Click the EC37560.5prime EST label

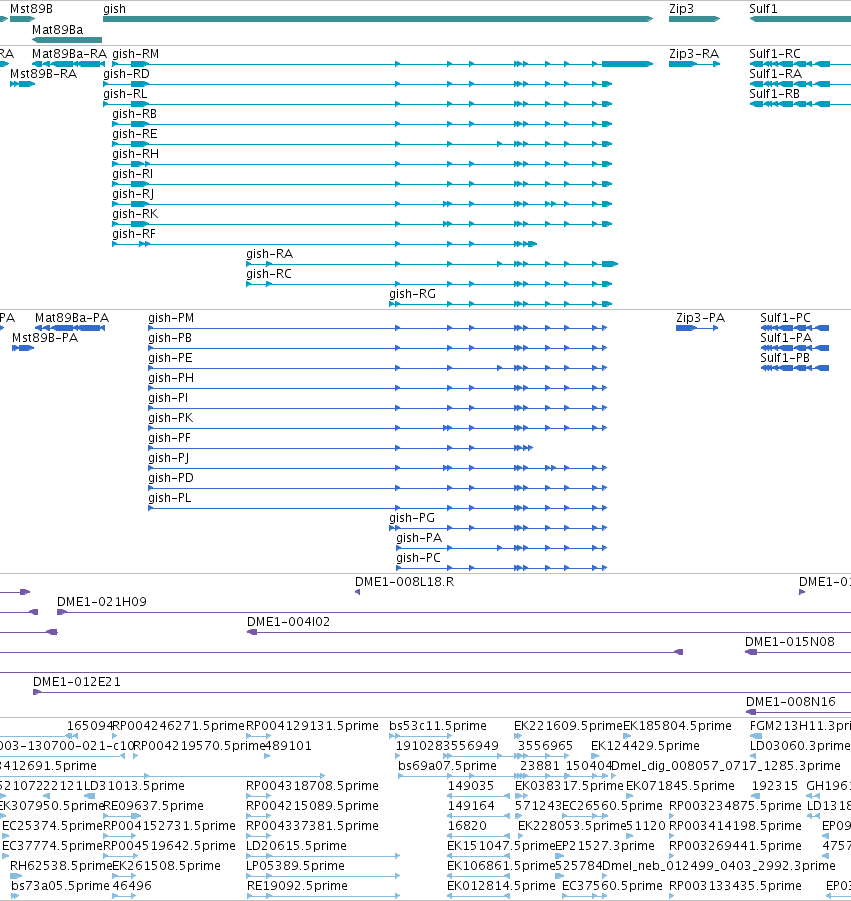613,885
